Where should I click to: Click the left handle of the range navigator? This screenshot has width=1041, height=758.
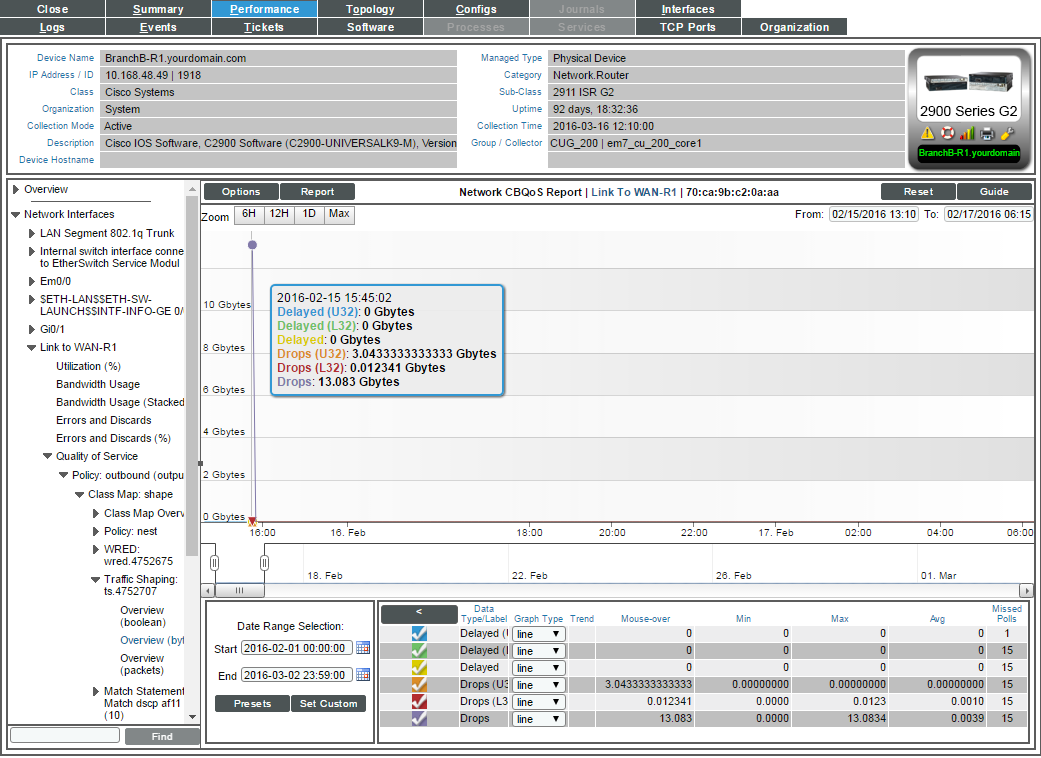coord(214,564)
